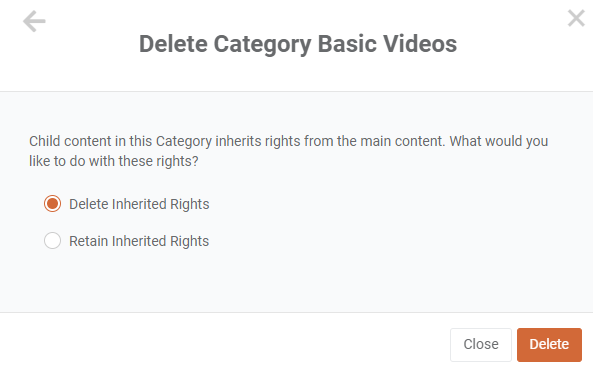Click "like to do with these rights?" line
Screen dimensions: 593x376
tap(114, 162)
